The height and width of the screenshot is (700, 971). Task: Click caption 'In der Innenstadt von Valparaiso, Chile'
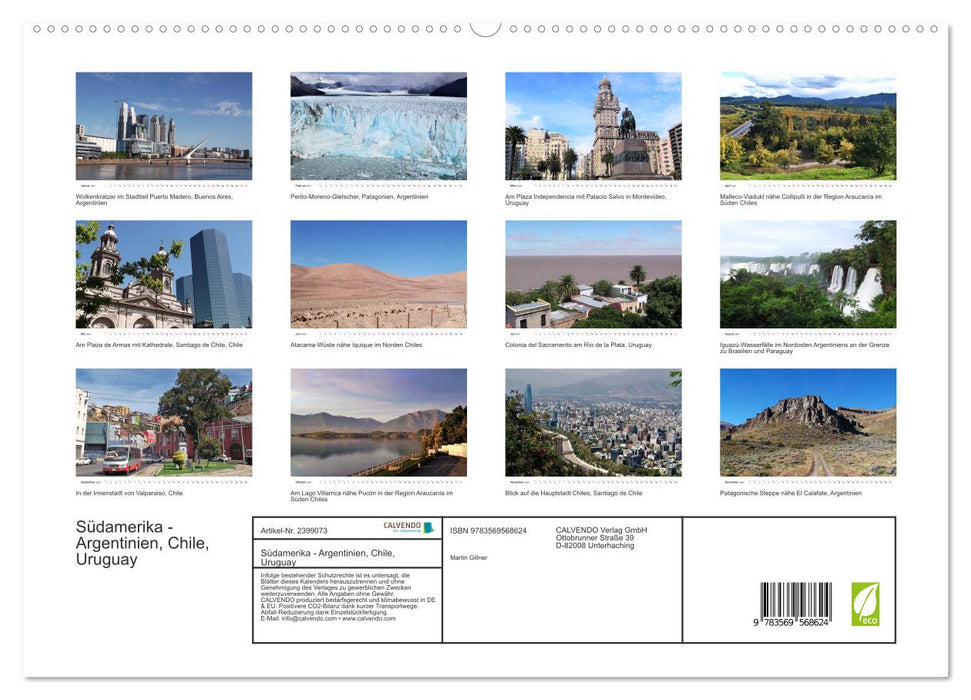pos(129,493)
